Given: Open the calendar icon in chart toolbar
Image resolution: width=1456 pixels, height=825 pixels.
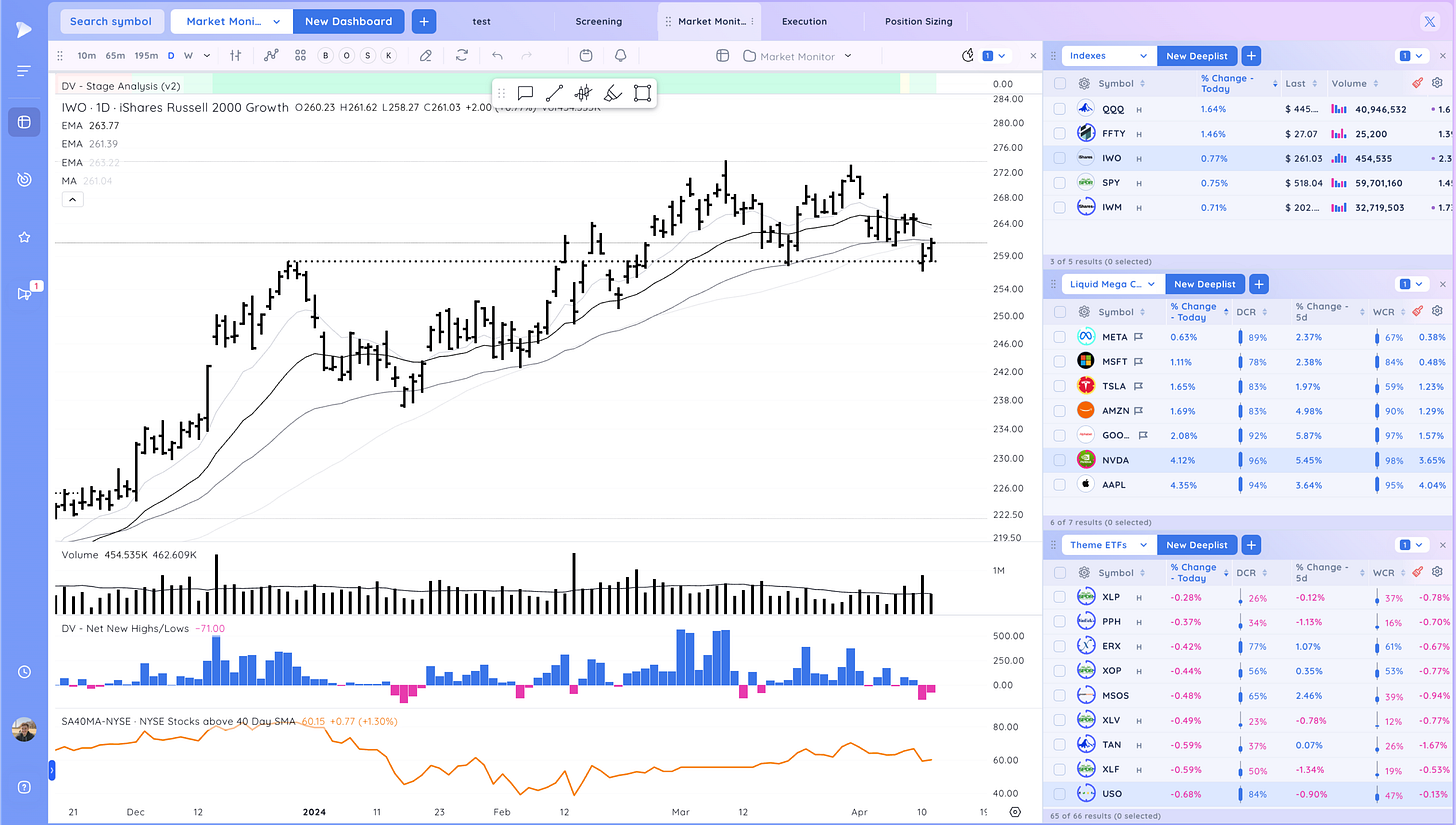Looking at the screenshot, I should coord(586,56).
